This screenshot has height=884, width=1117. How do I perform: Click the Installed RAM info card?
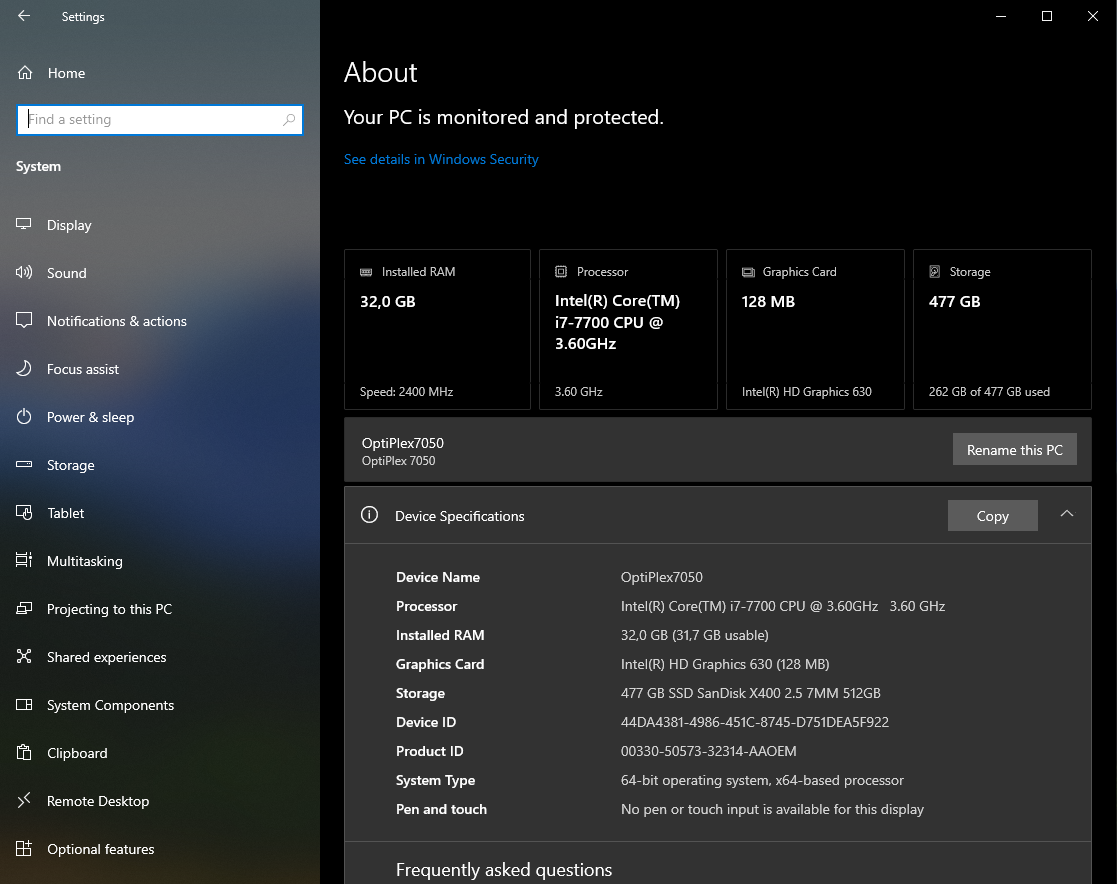pyautogui.click(x=437, y=329)
